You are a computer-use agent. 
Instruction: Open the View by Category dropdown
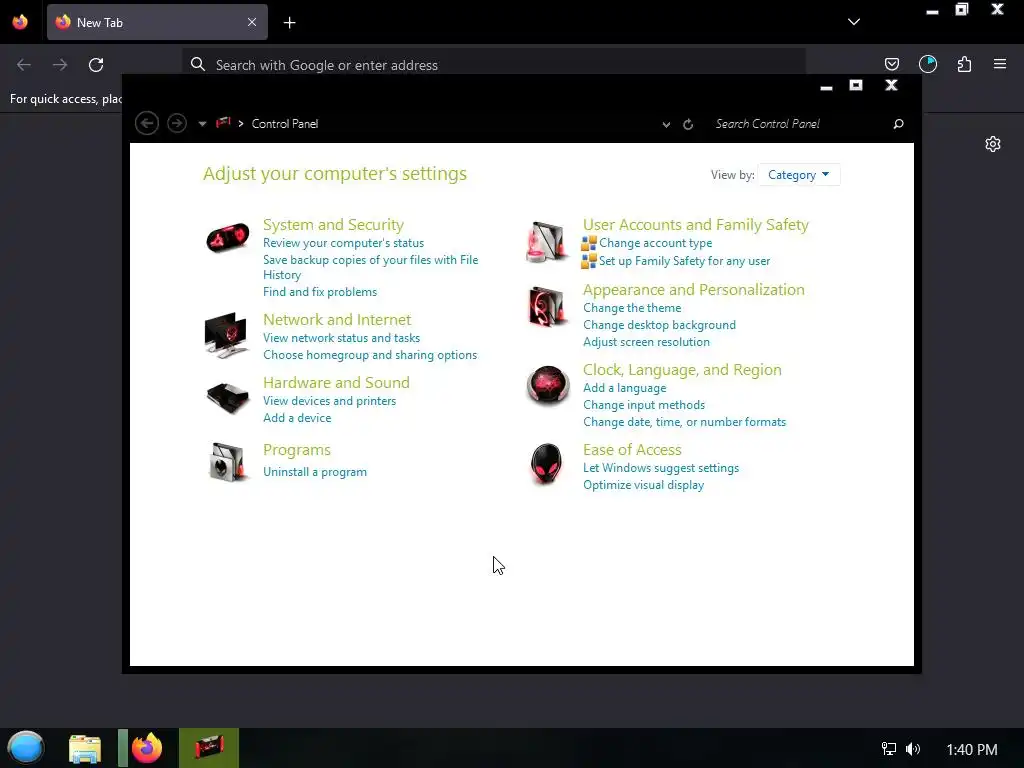pyautogui.click(x=799, y=175)
